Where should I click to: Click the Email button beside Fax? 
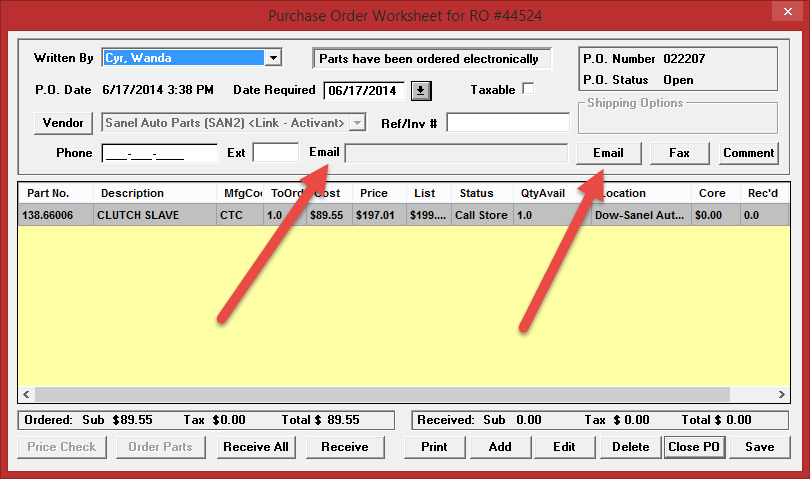pyautogui.click(x=609, y=153)
